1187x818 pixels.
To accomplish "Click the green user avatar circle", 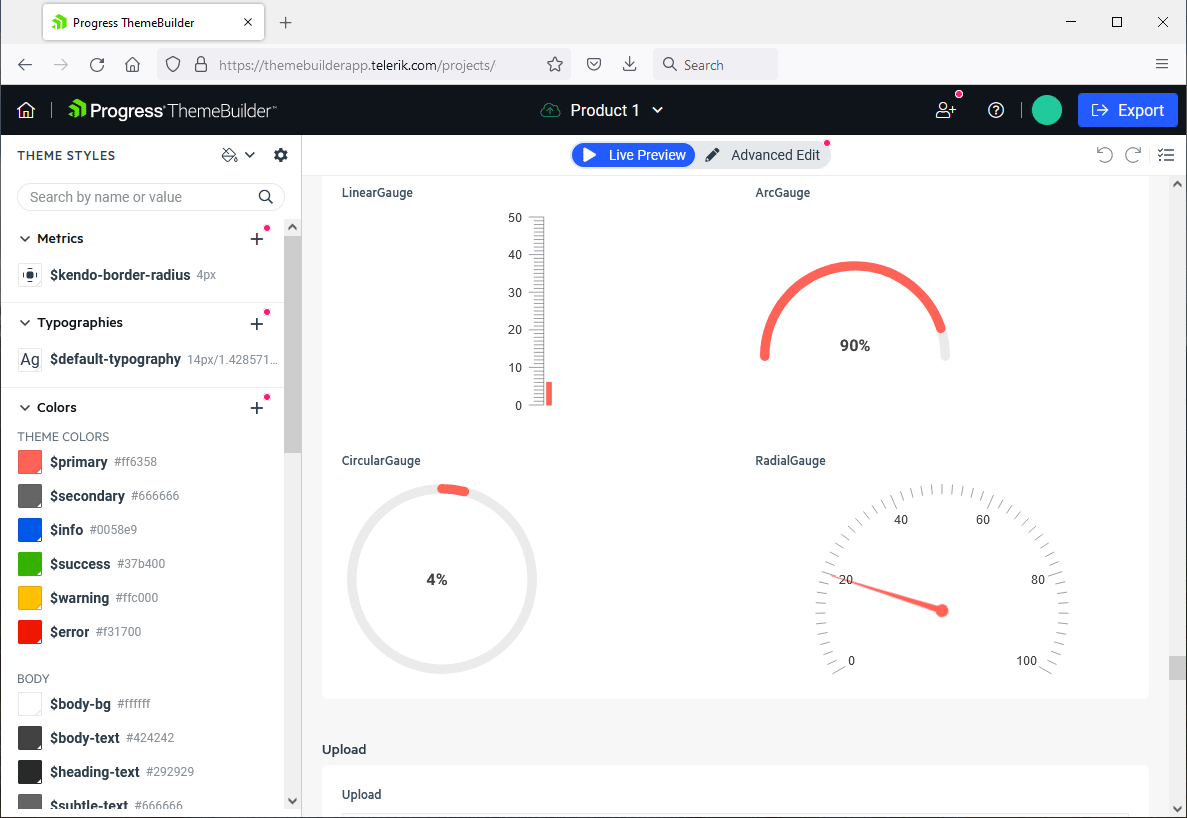I will coord(1047,110).
